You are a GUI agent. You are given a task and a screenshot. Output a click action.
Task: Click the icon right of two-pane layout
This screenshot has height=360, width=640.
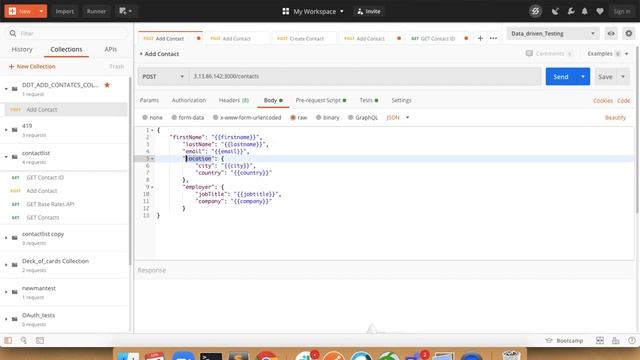pyautogui.click(x=616, y=340)
